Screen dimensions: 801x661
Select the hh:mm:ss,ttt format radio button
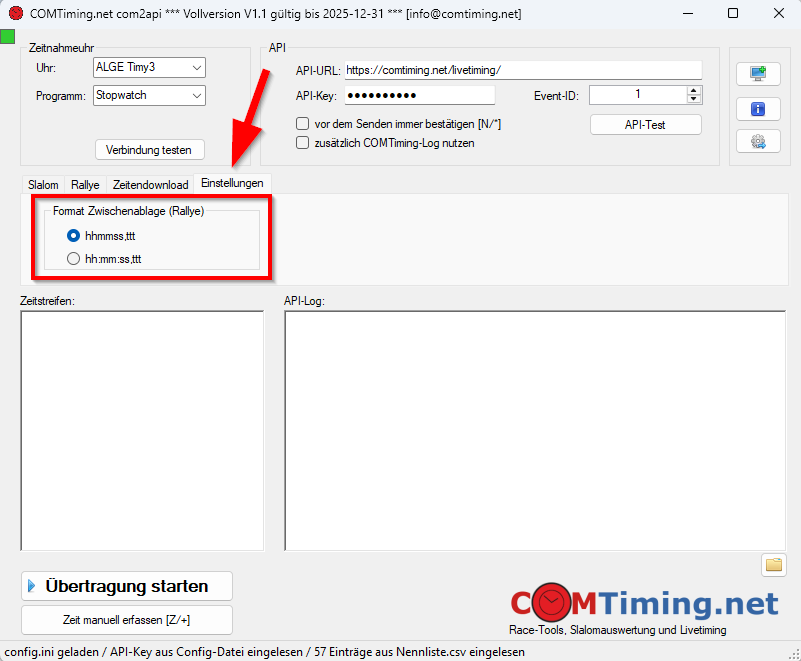73,258
